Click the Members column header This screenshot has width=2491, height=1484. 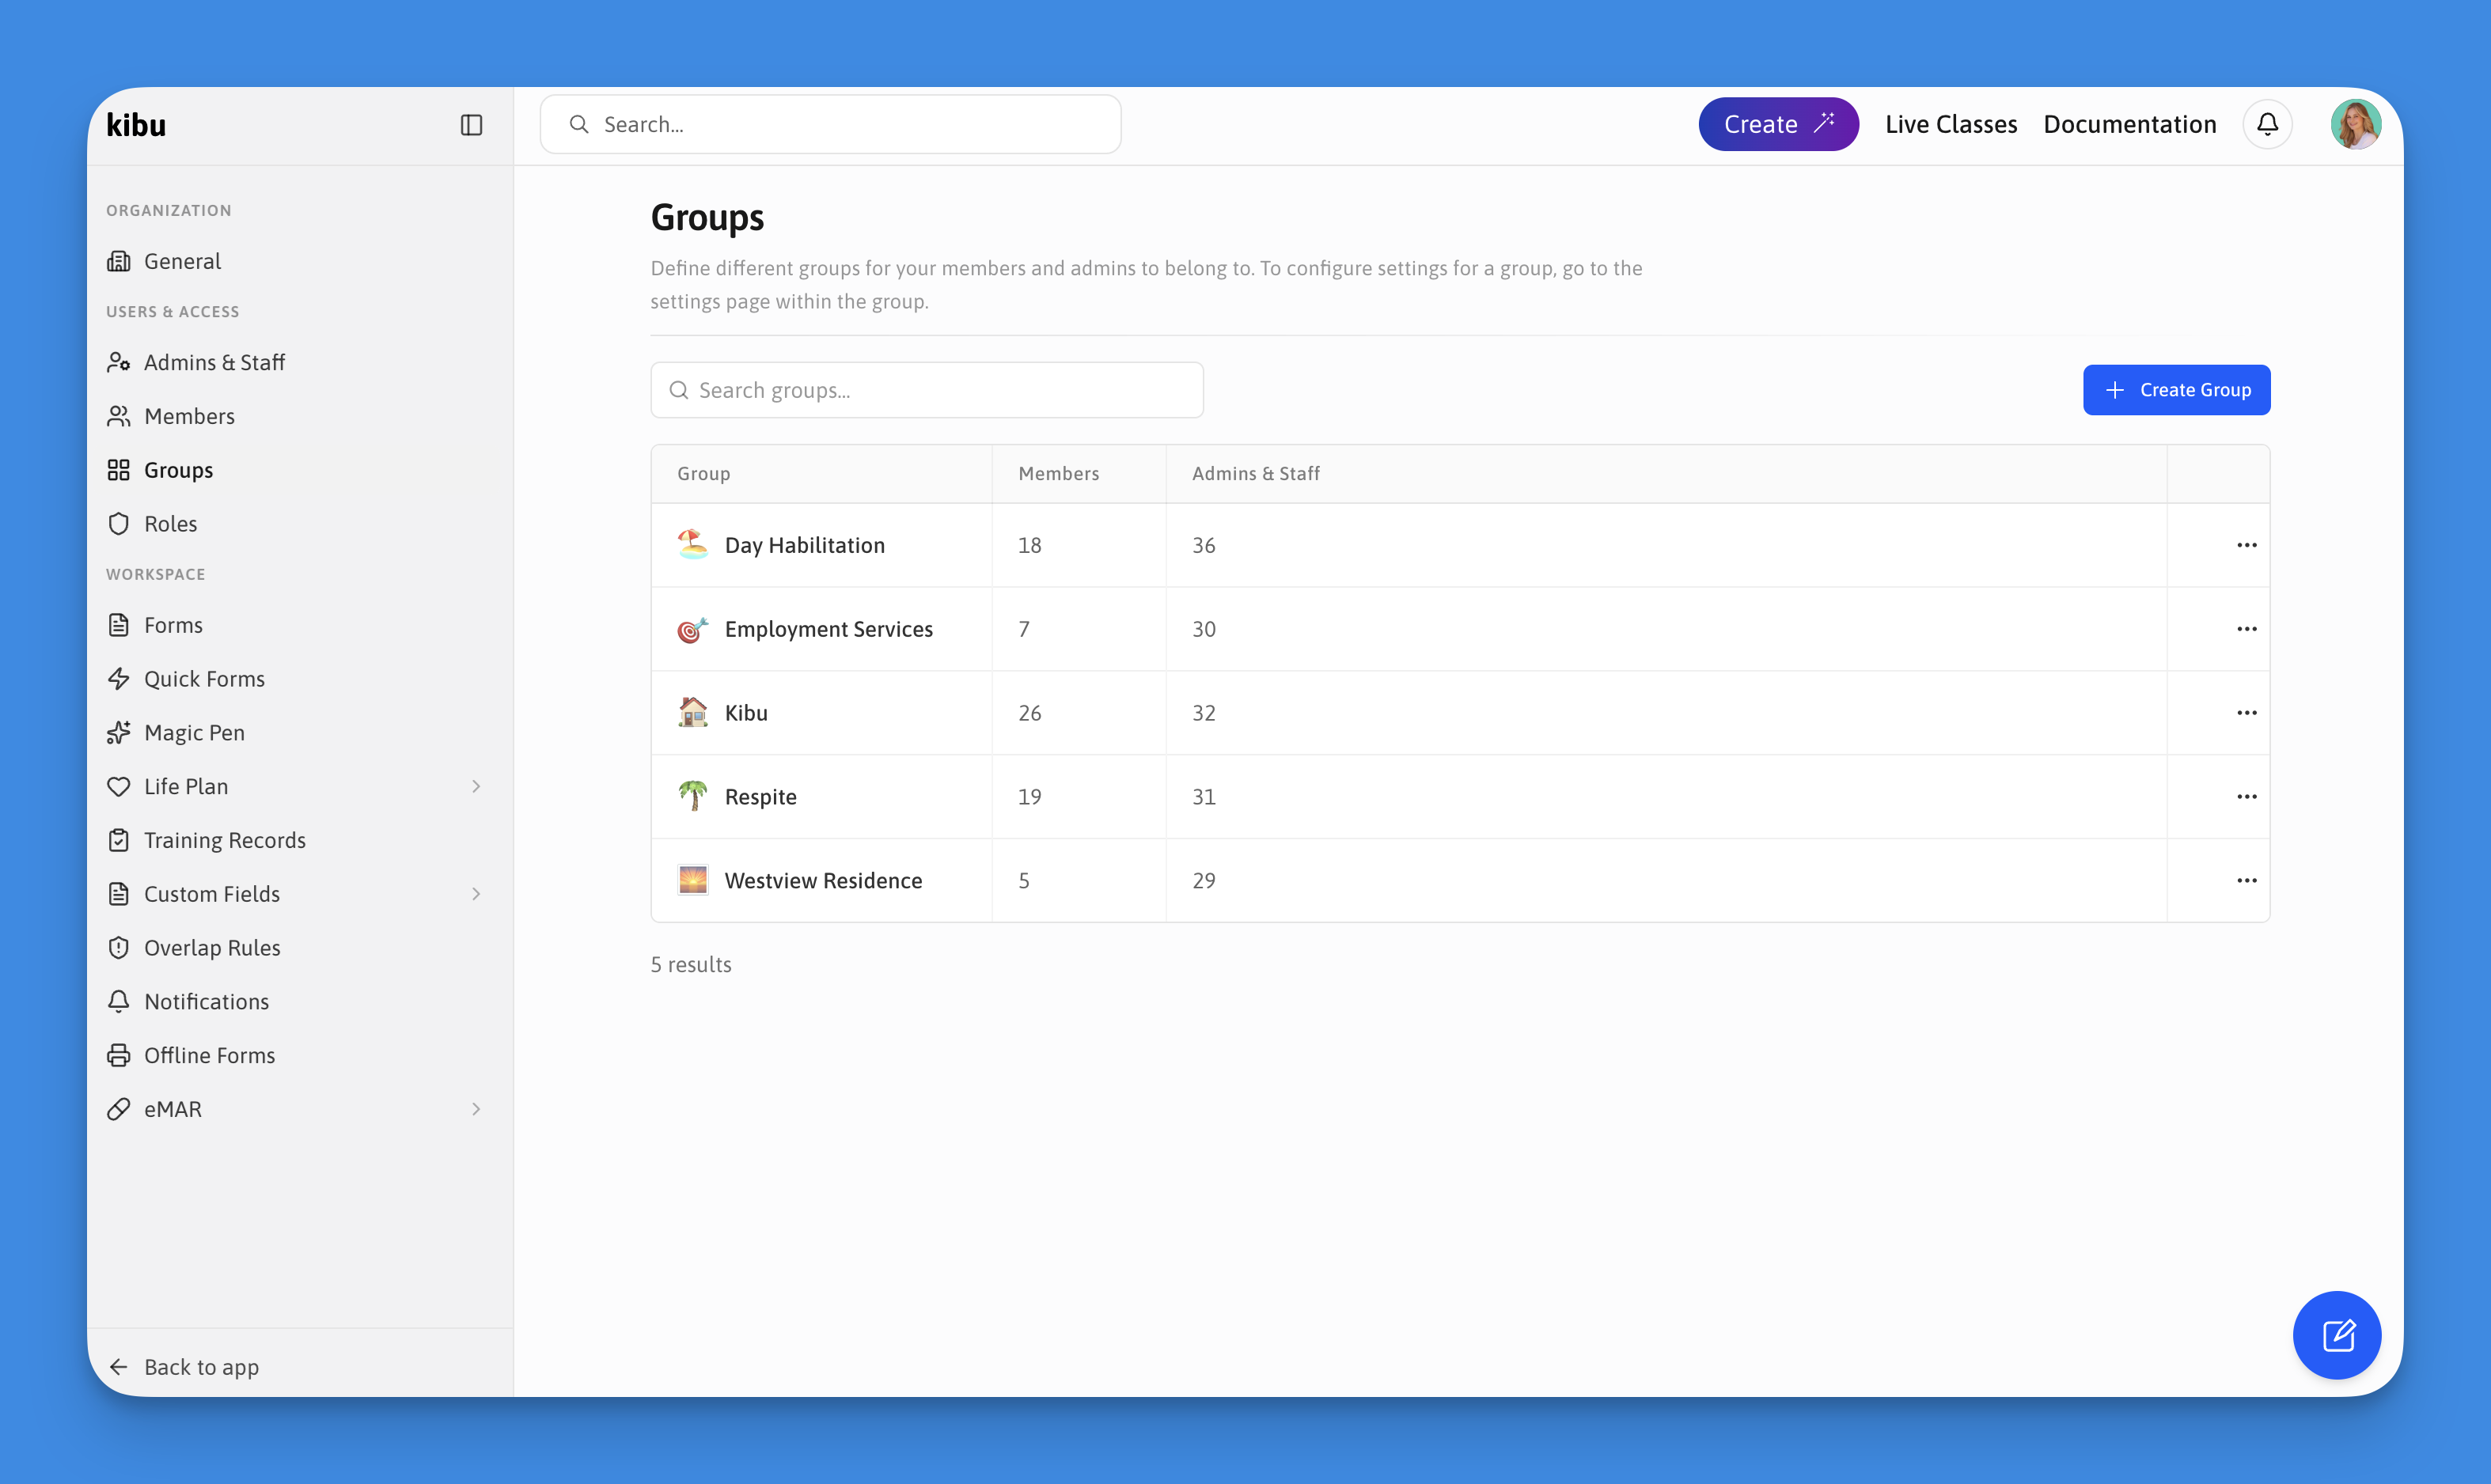tap(1058, 474)
